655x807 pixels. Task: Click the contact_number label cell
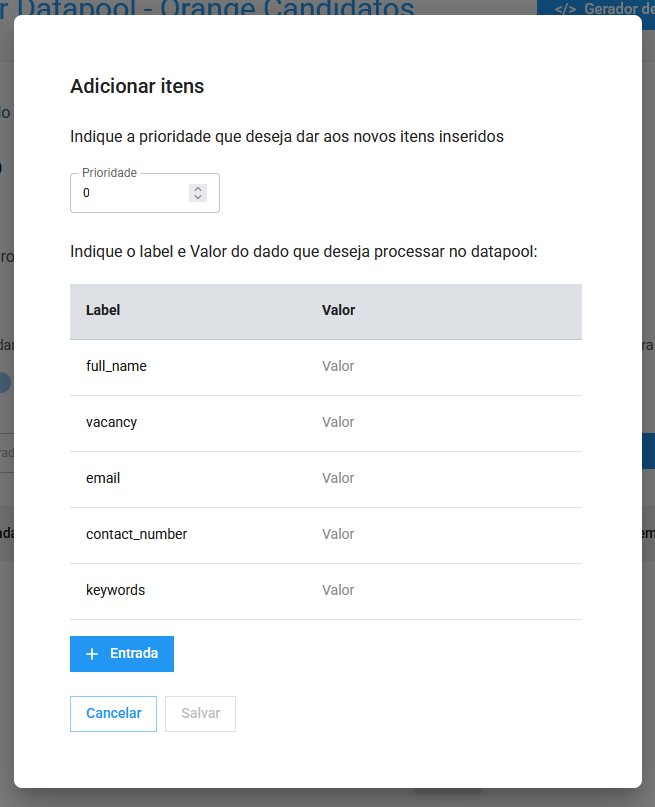[x=137, y=535]
